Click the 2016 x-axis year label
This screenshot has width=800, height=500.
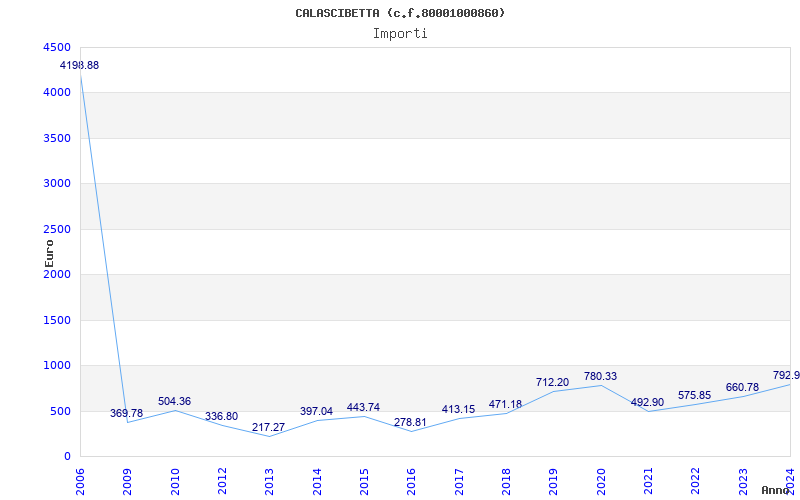click(412, 481)
